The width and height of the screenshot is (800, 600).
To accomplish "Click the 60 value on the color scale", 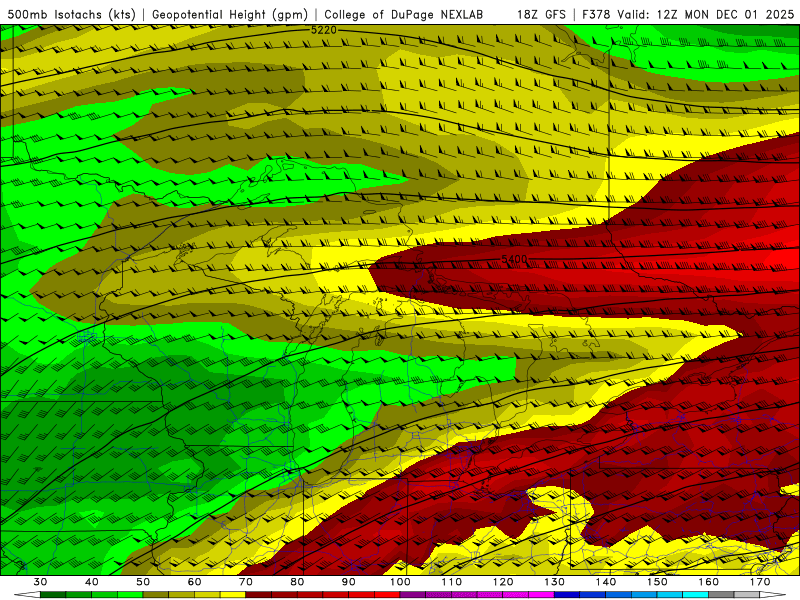I will pos(194,582).
